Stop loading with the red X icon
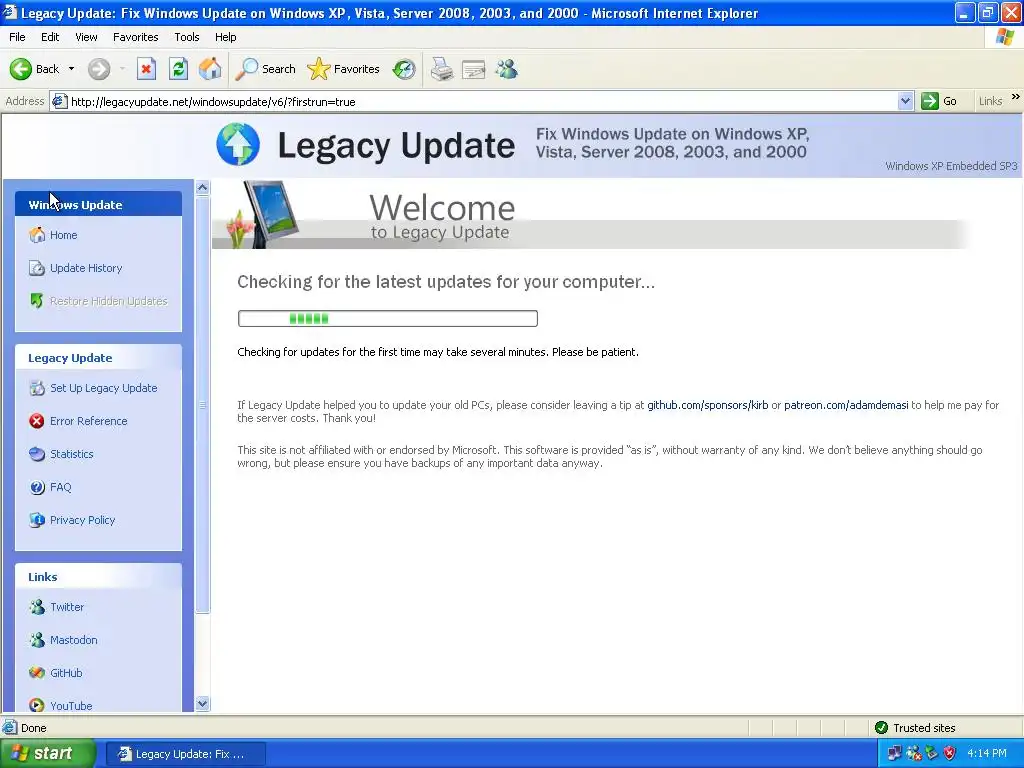The height and width of the screenshot is (768, 1024). pyautogui.click(x=146, y=69)
